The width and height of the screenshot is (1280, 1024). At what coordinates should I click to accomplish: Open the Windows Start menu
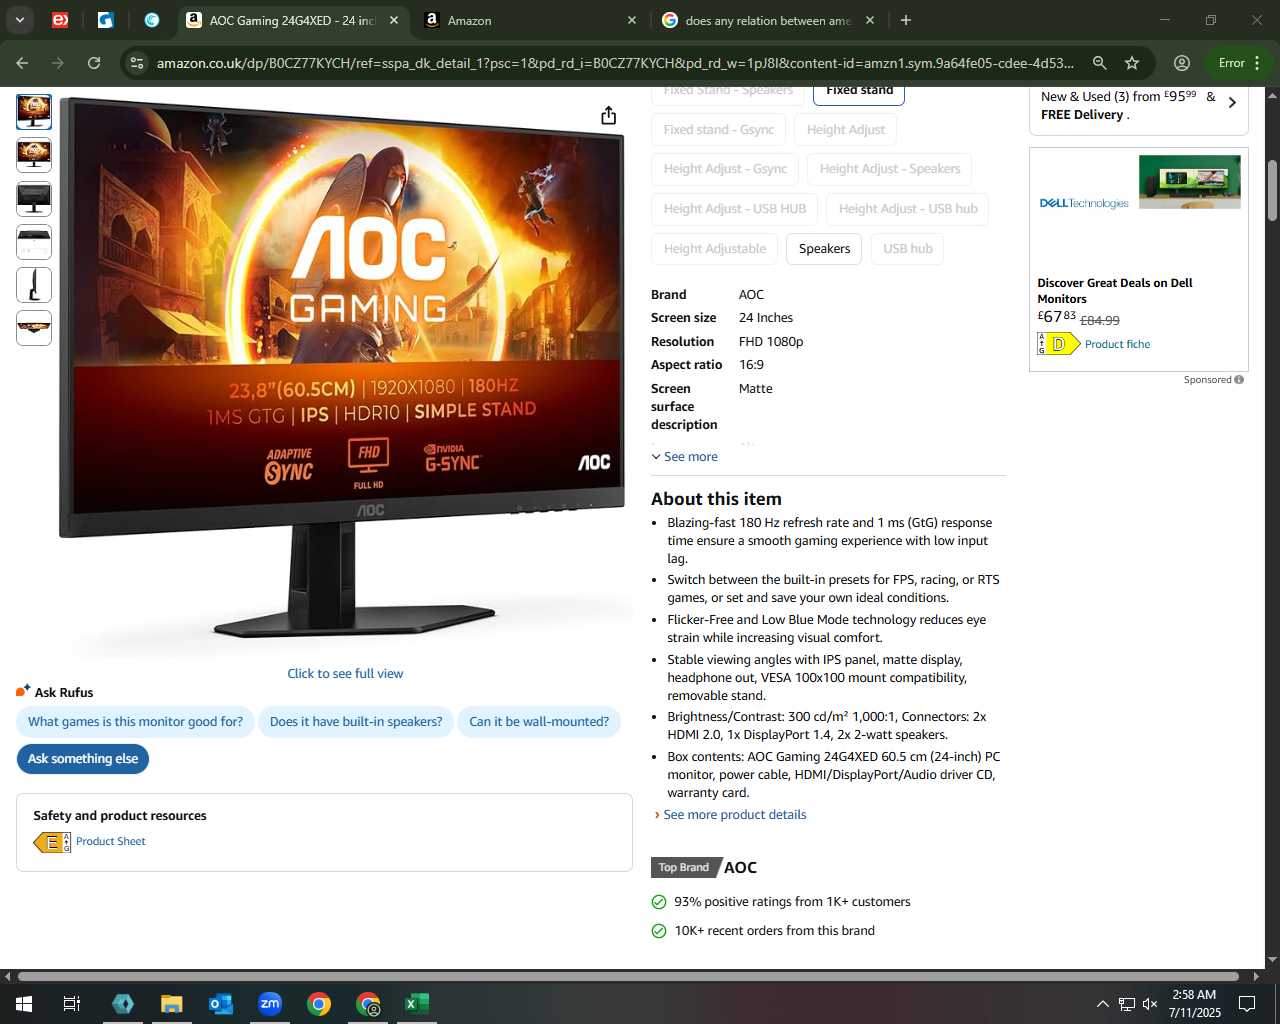(x=24, y=1004)
